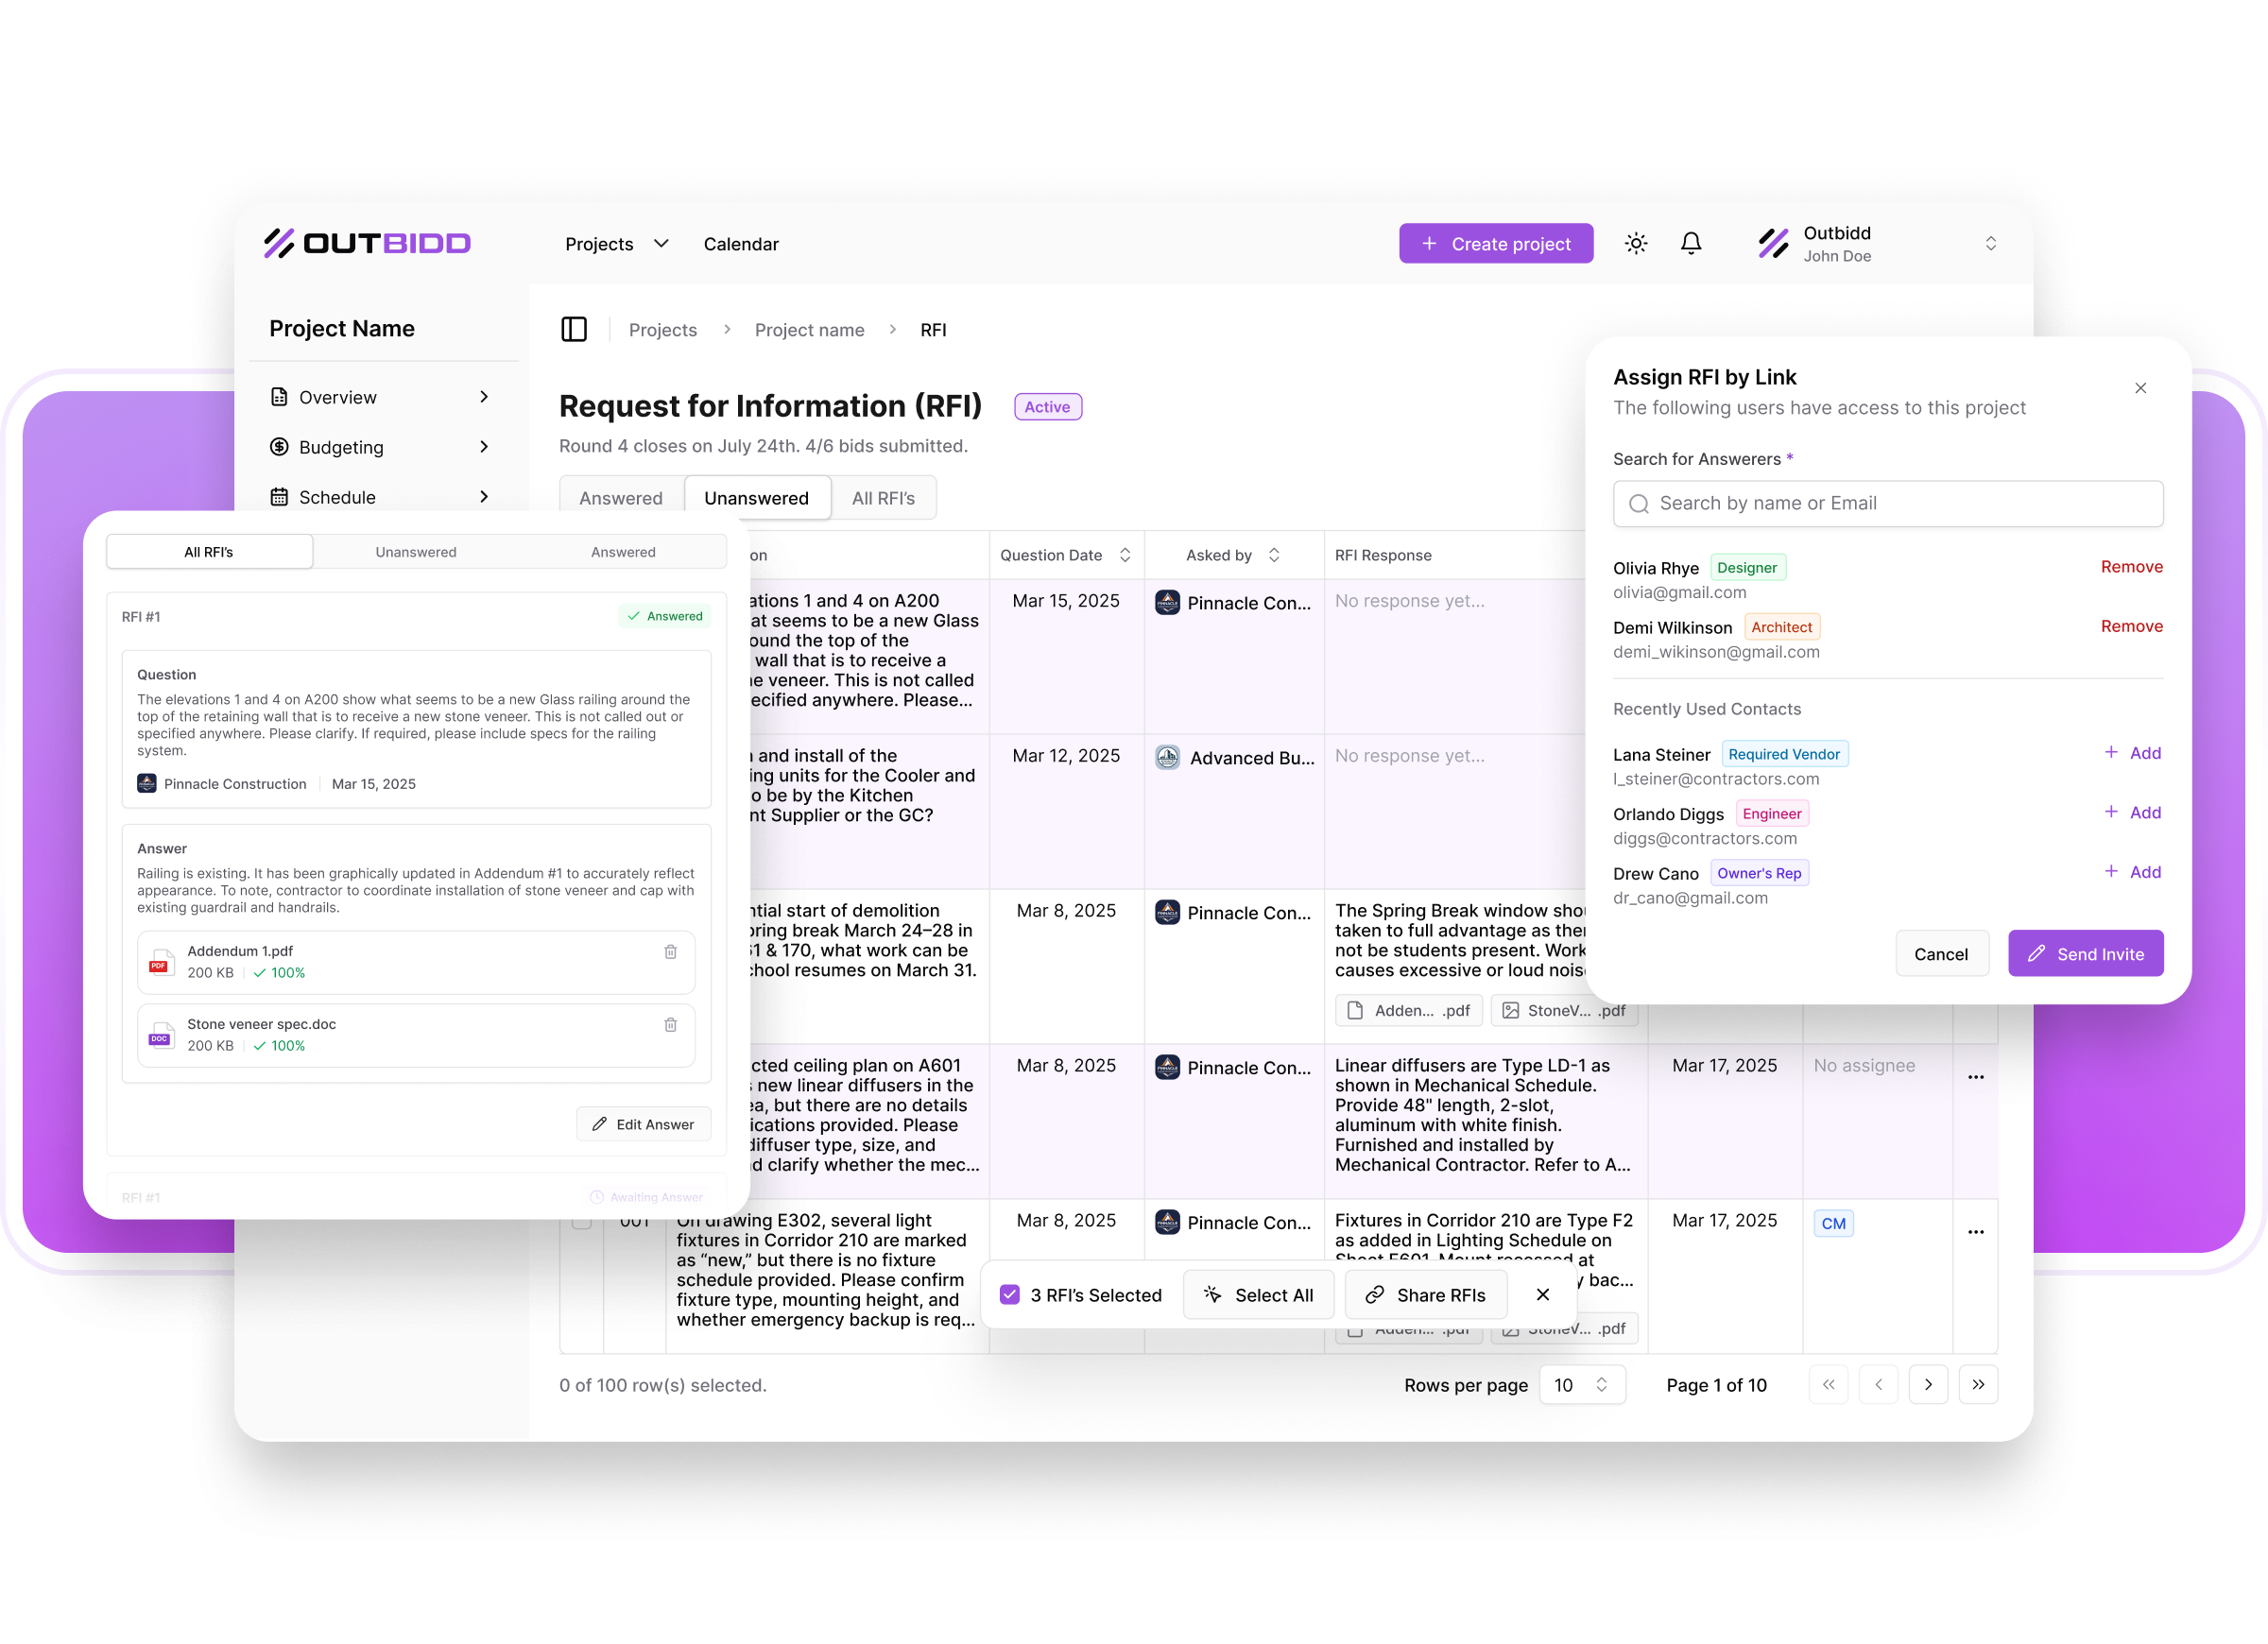Go to the last page arrow
Image resolution: width=2268 pixels, height=1644 pixels.
coord(1977,1385)
